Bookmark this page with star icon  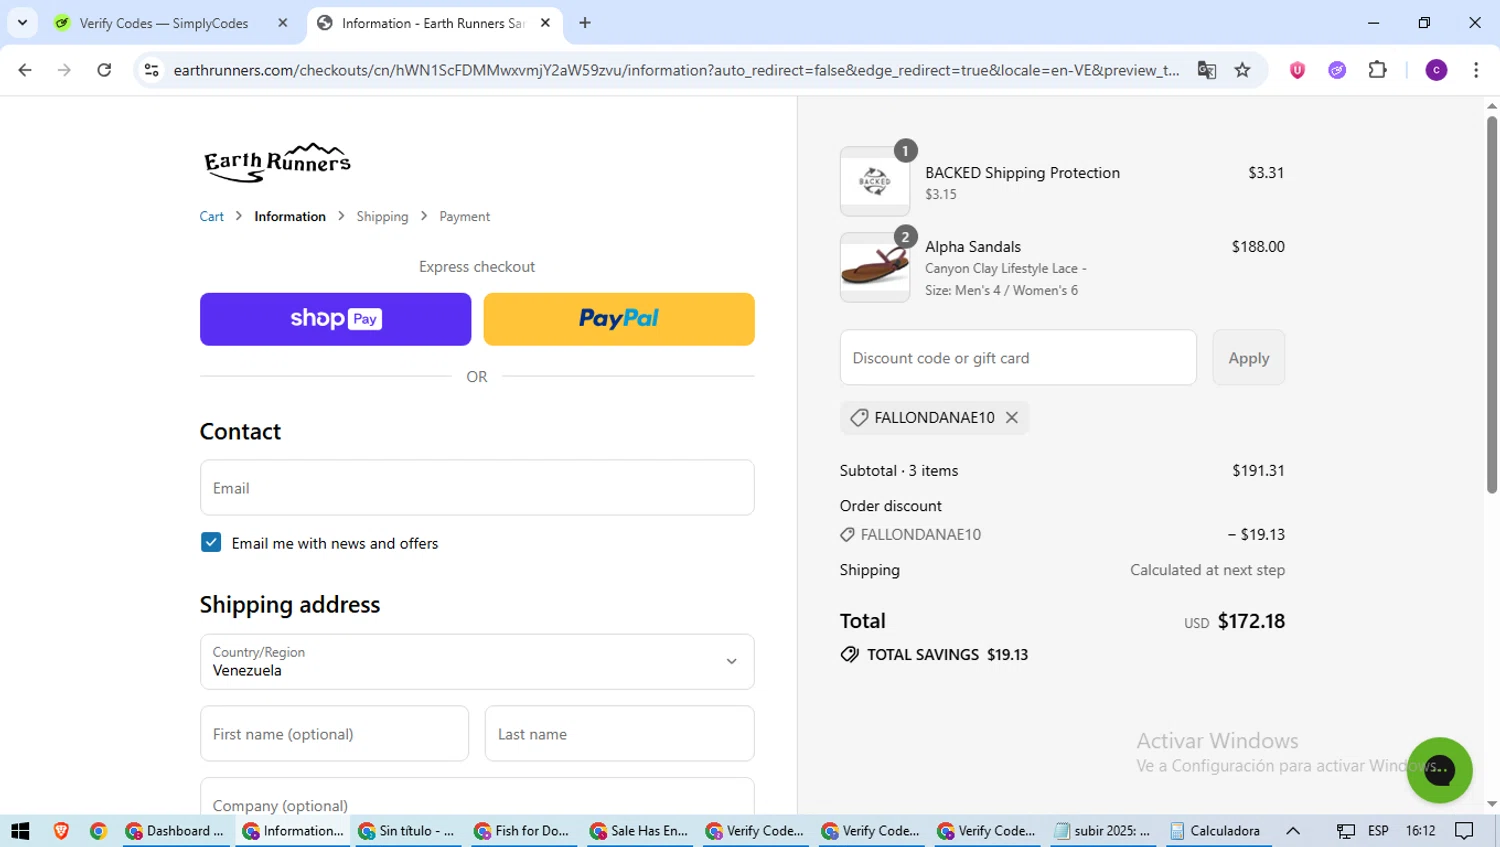point(1242,70)
